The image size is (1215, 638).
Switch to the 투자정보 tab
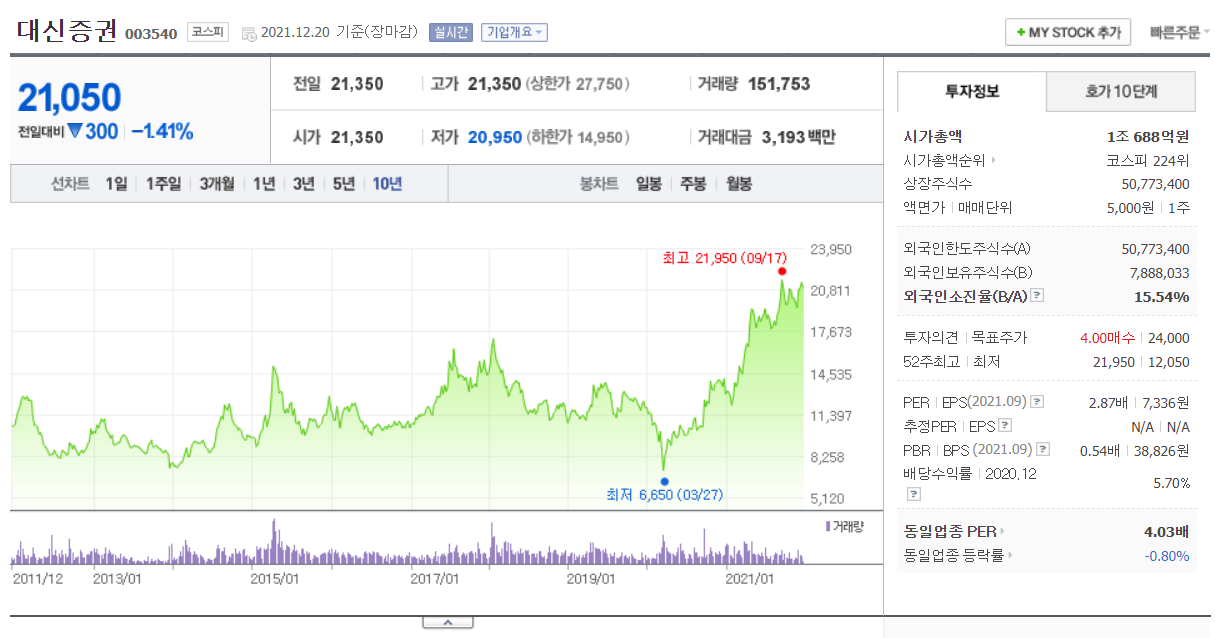tap(972, 92)
